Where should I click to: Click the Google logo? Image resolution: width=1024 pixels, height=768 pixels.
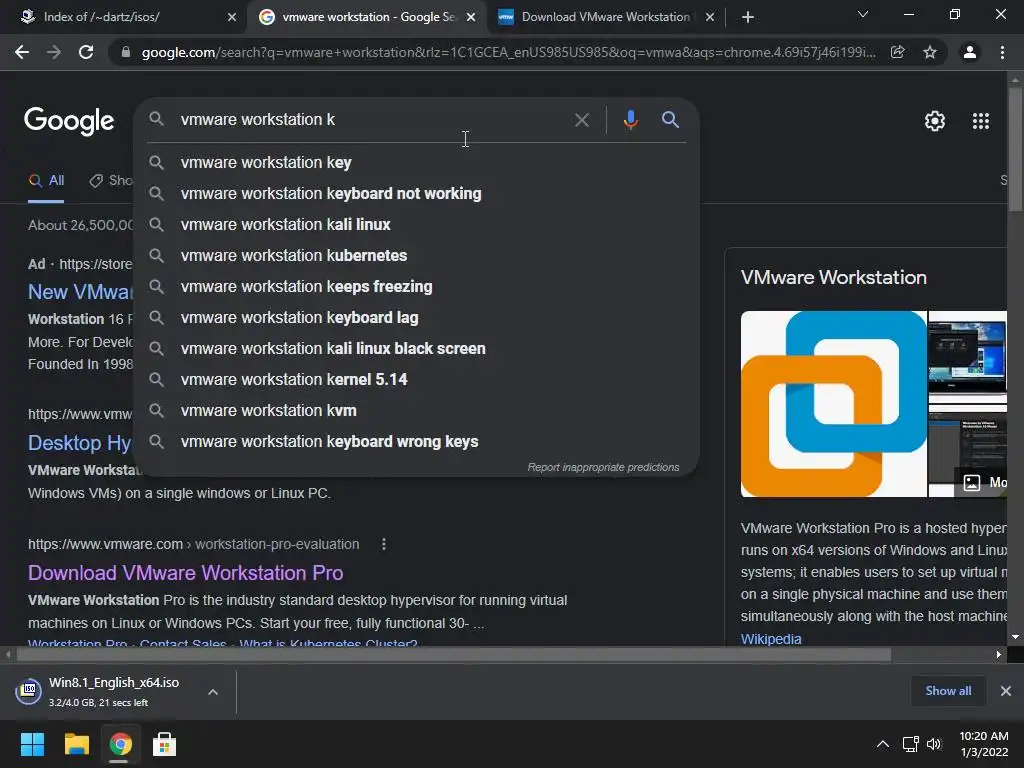69,121
